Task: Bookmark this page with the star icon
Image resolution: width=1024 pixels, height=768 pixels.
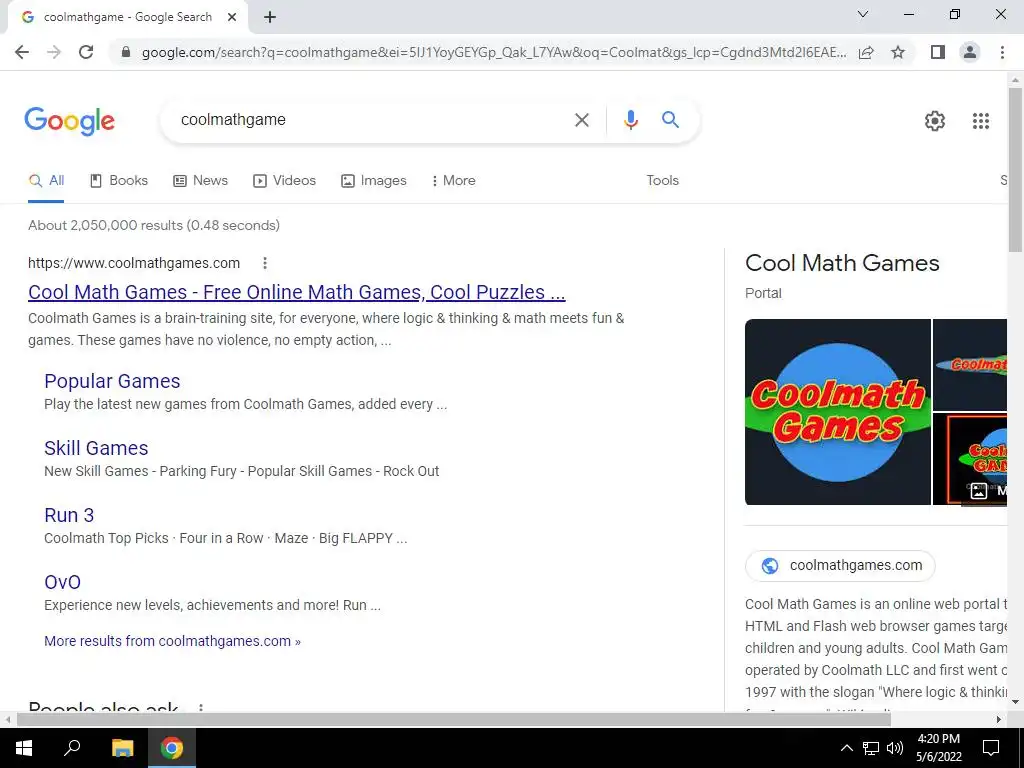Action: [x=898, y=52]
